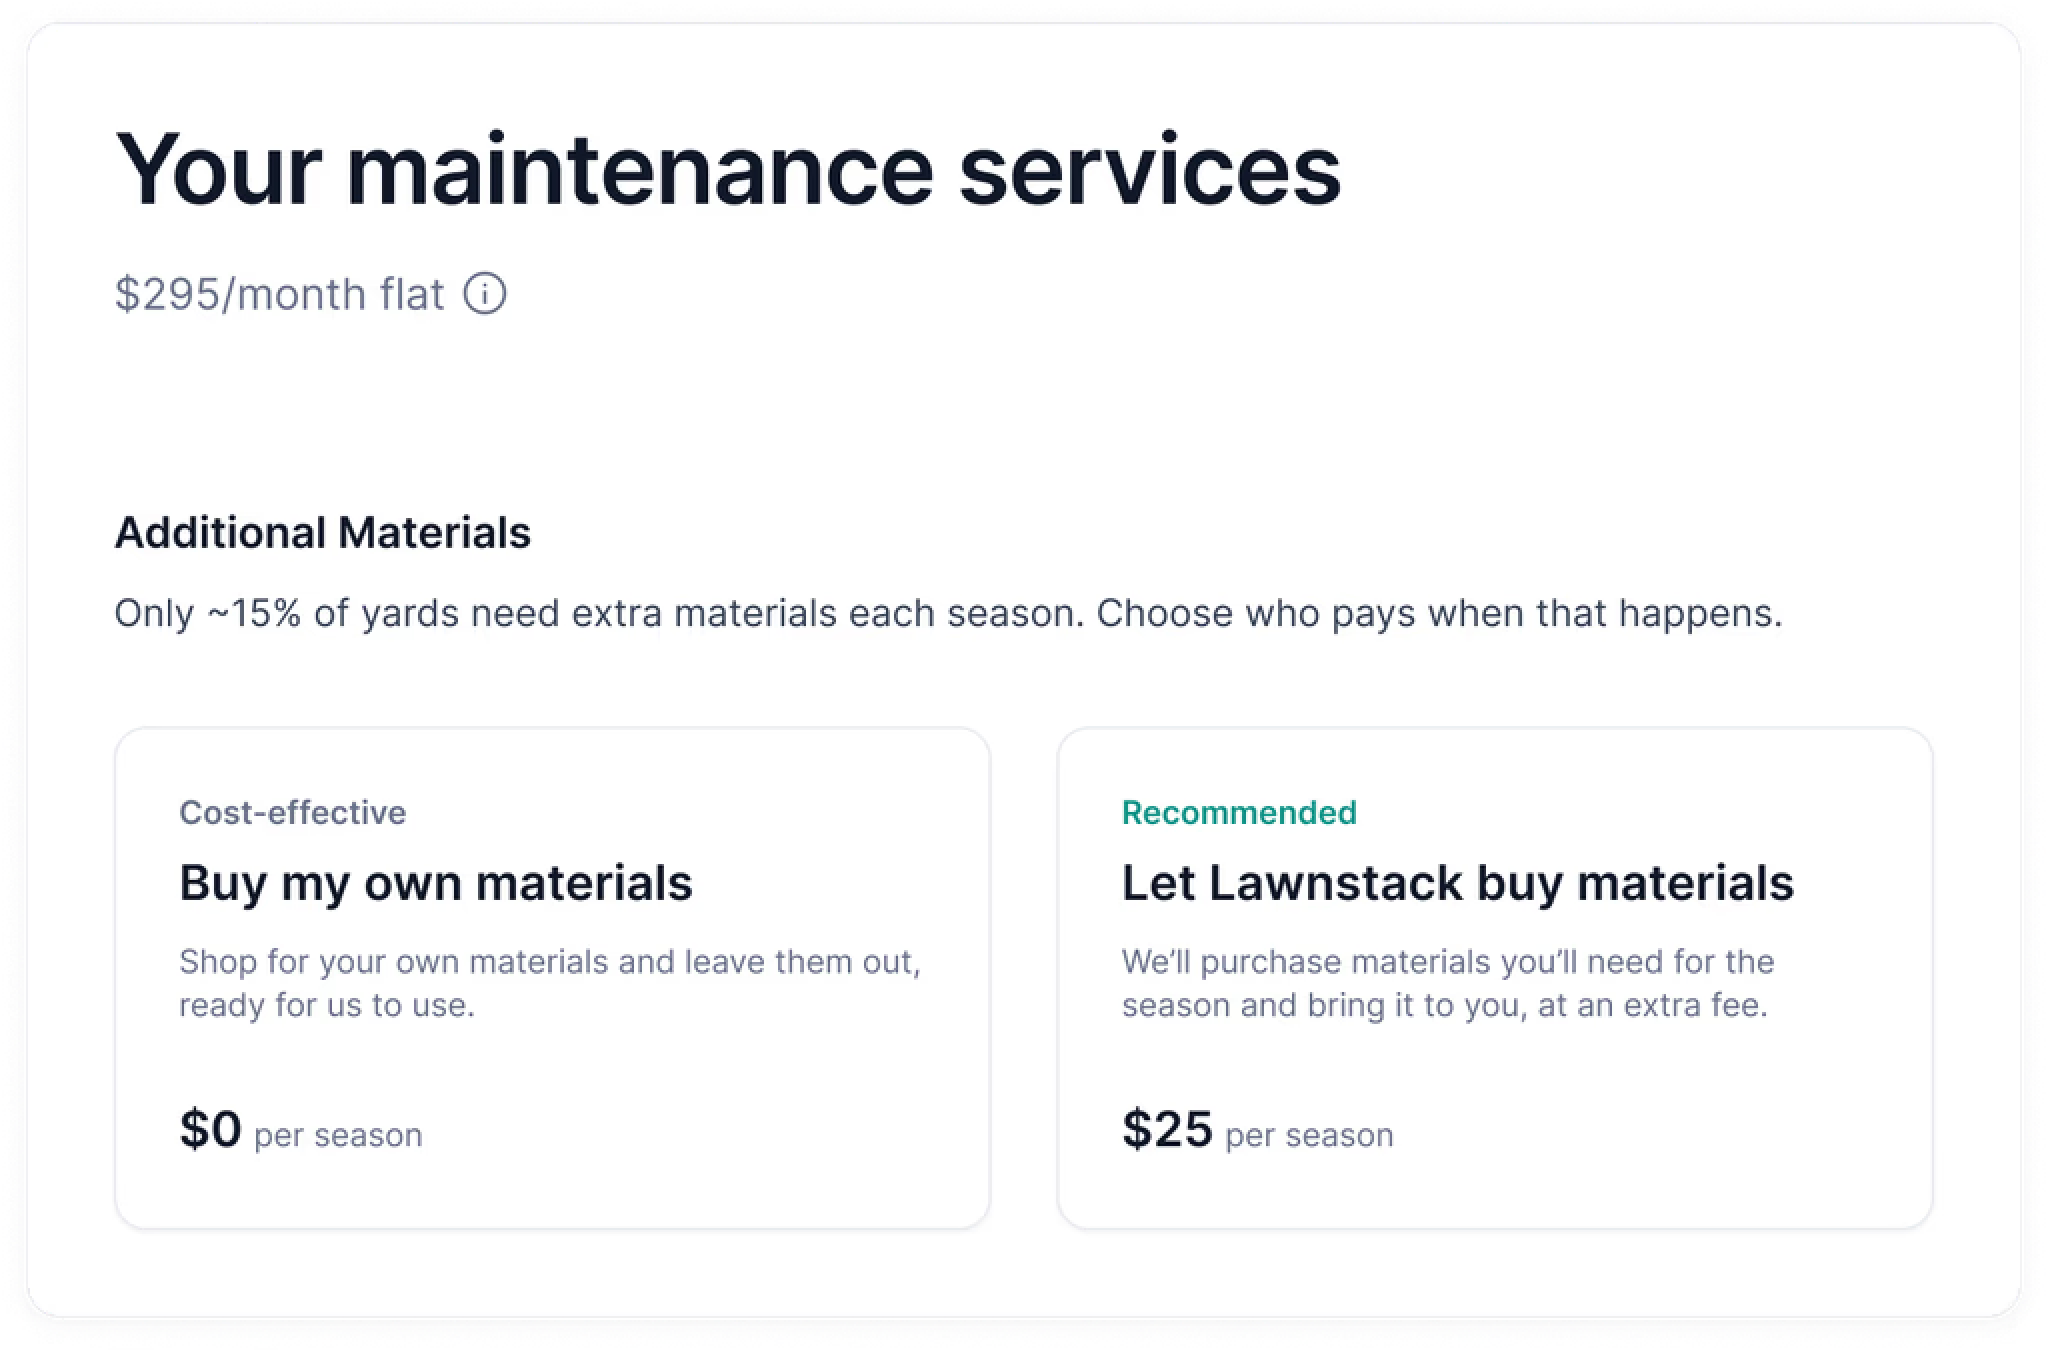Choose the "Let Lawnstack buy materials" option
The width and height of the screenshot is (2048, 1350).
(x=1494, y=977)
